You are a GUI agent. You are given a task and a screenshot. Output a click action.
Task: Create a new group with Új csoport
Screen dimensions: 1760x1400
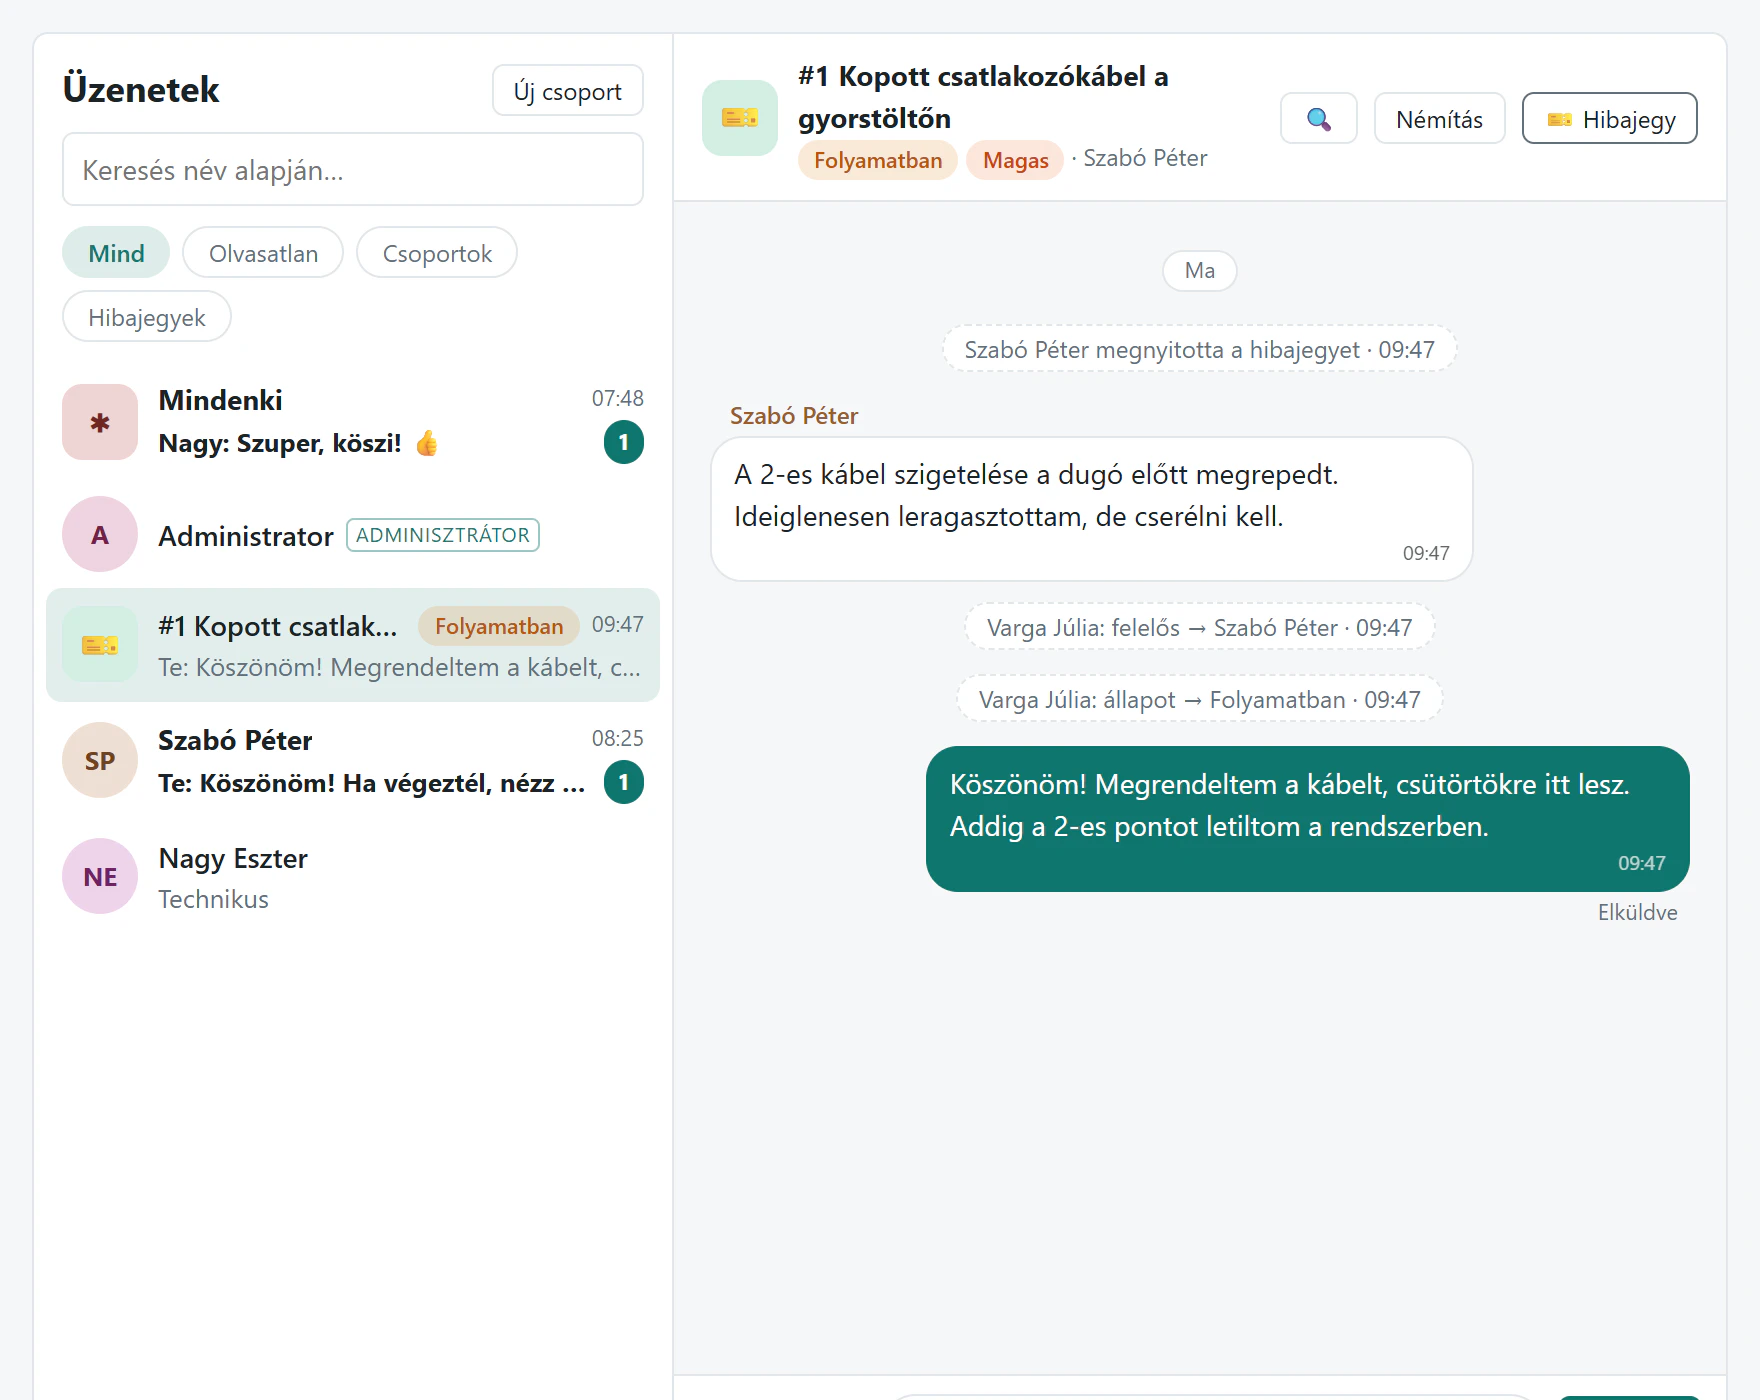(x=568, y=91)
